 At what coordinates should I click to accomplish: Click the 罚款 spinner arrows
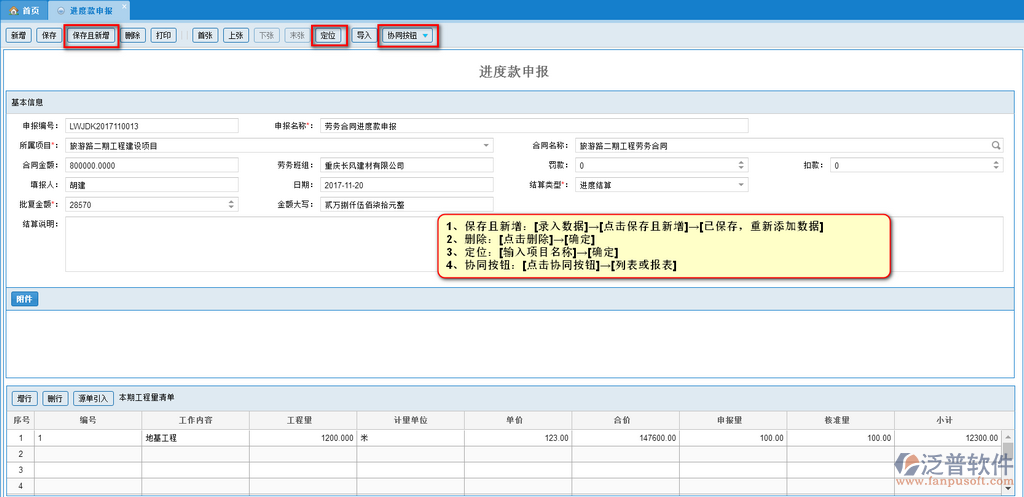pos(741,165)
